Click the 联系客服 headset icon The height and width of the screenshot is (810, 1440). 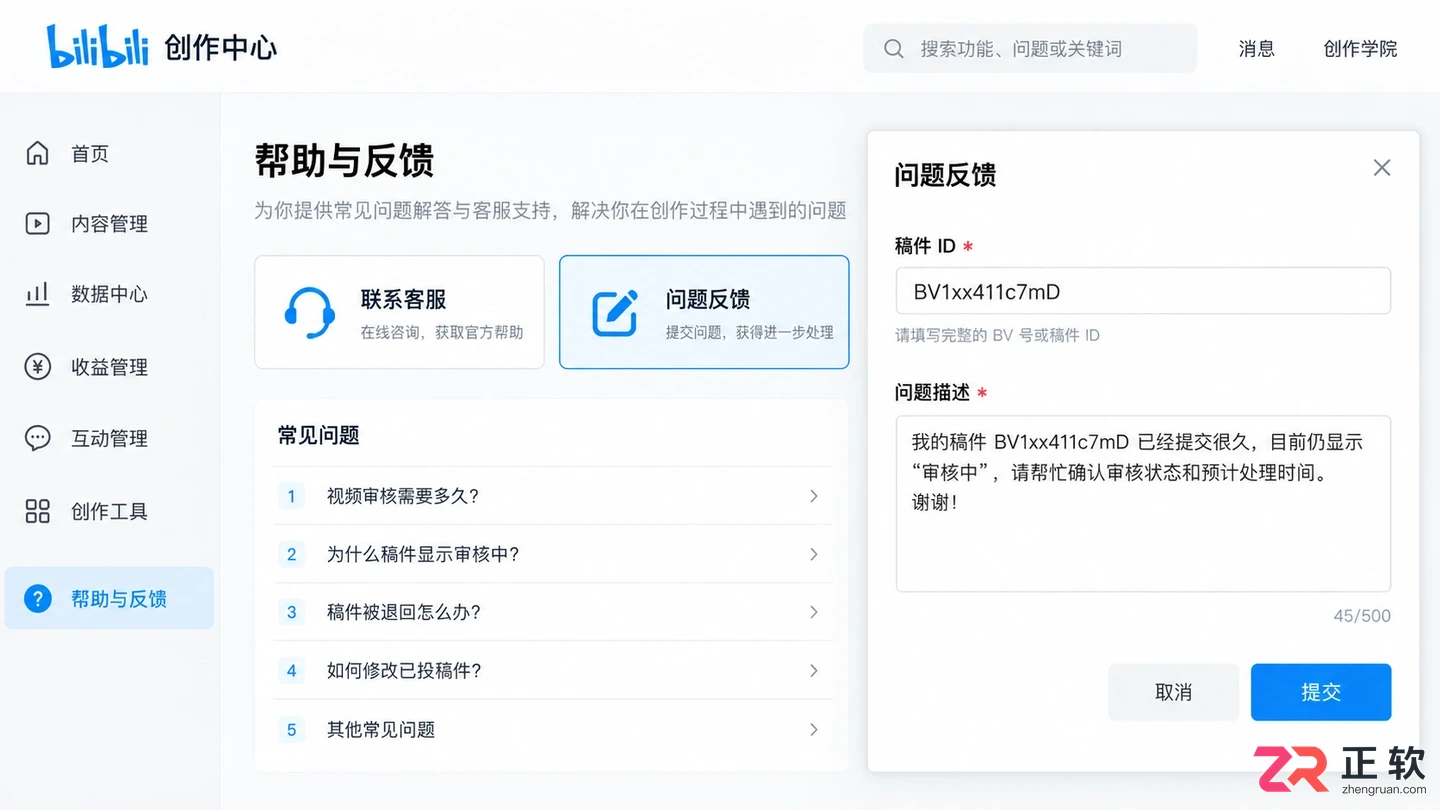(x=309, y=313)
